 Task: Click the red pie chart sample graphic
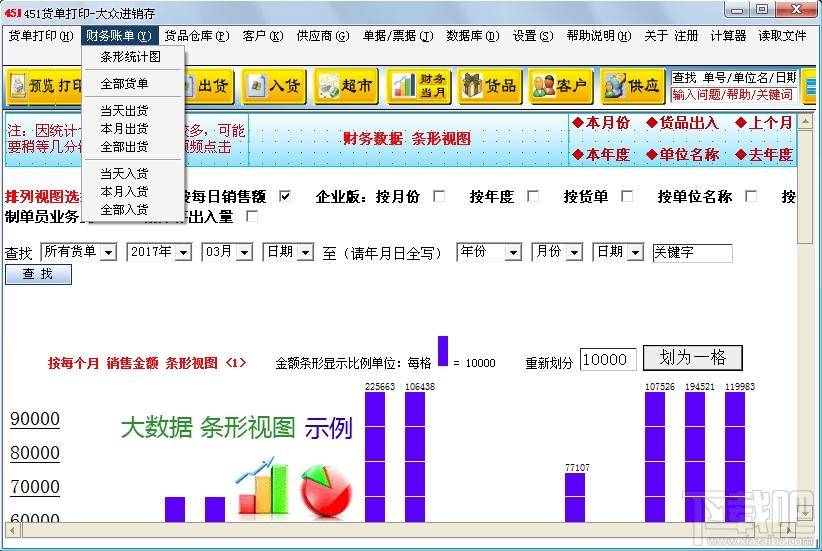point(326,491)
